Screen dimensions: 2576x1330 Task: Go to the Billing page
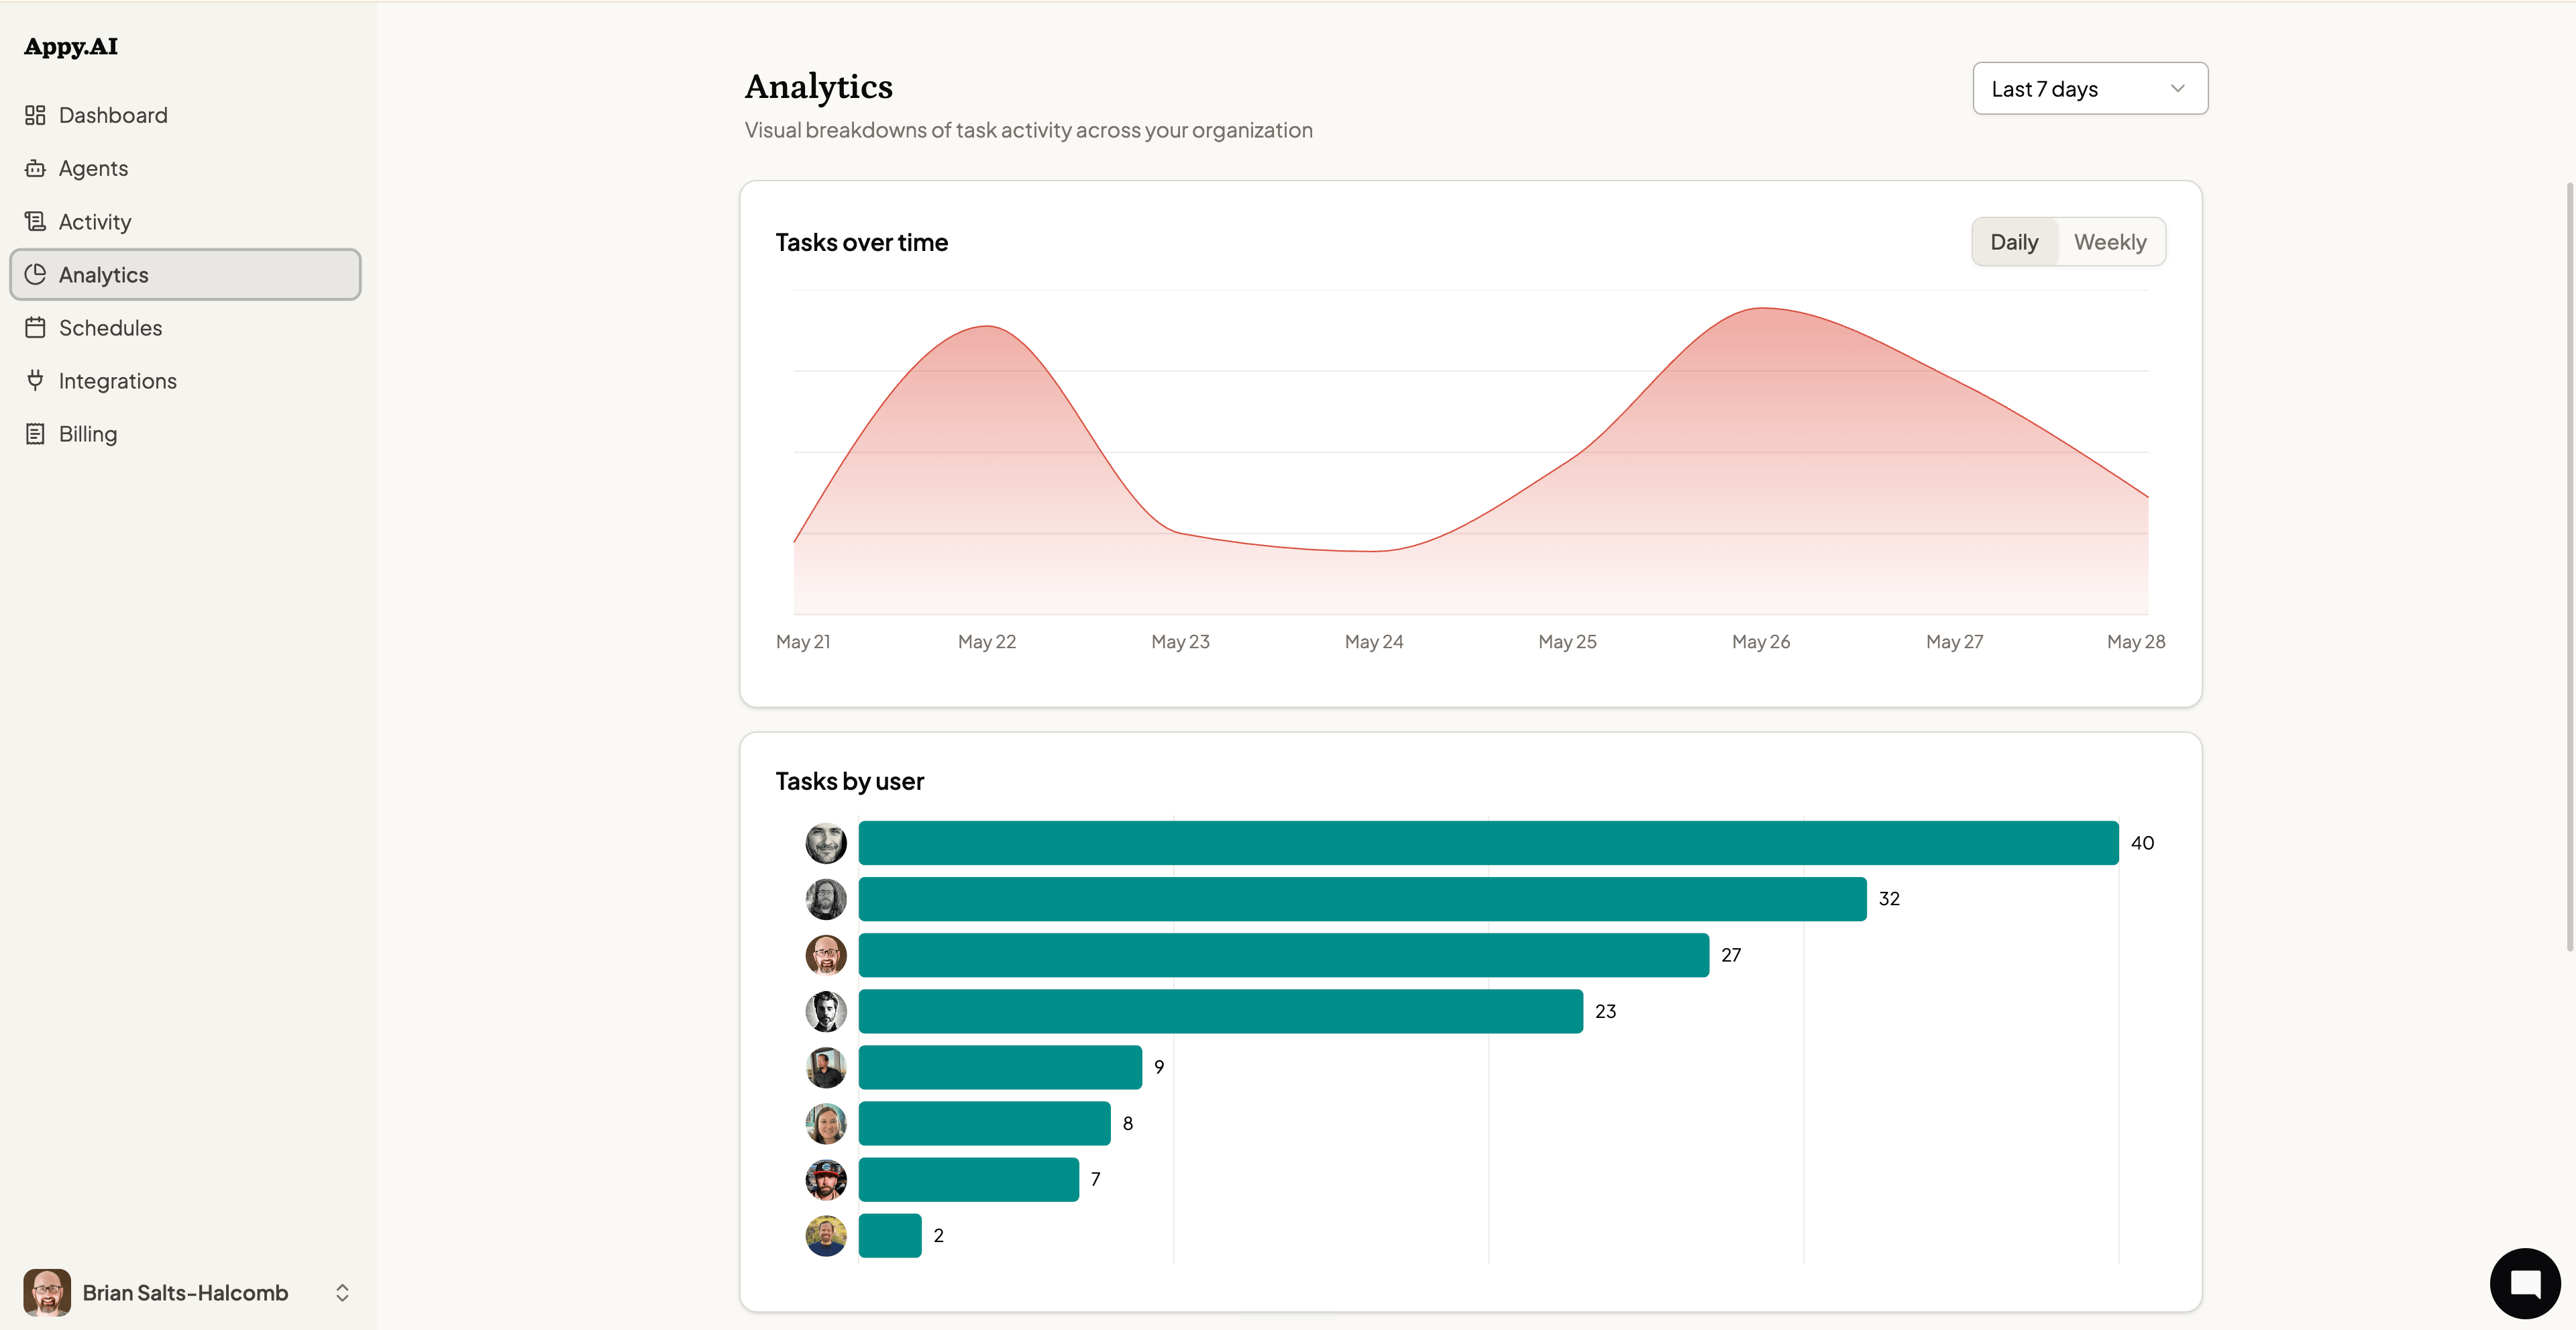[x=185, y=433]
